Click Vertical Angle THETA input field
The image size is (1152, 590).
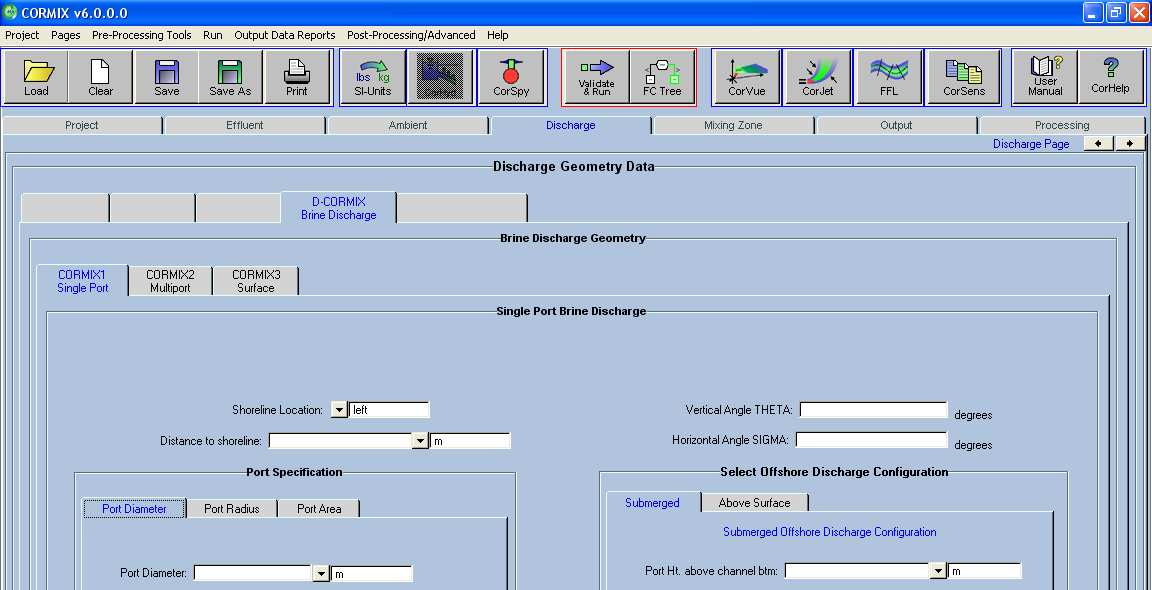[x=874, y=410]
